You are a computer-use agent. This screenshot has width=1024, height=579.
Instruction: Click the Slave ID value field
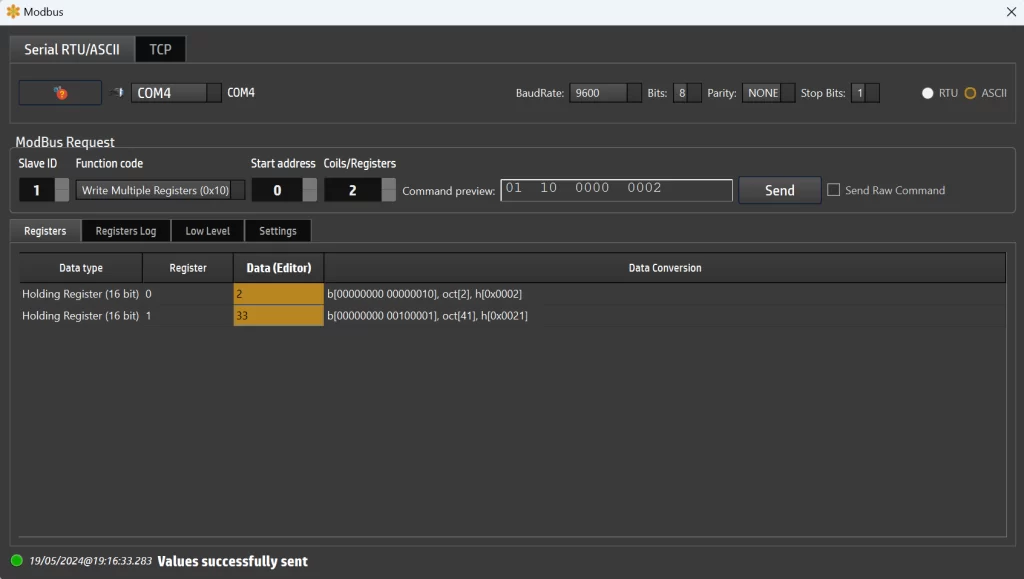37,190
